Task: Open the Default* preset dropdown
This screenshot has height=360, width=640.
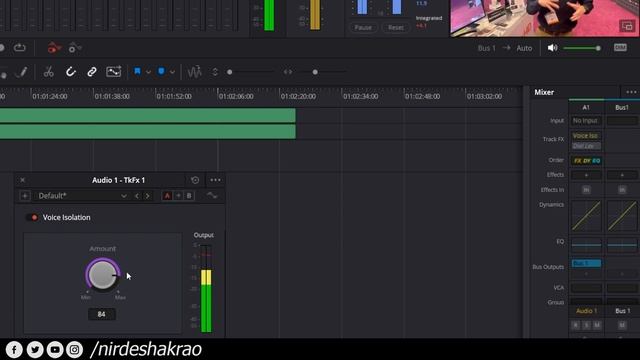Action: tap(82, 196)
